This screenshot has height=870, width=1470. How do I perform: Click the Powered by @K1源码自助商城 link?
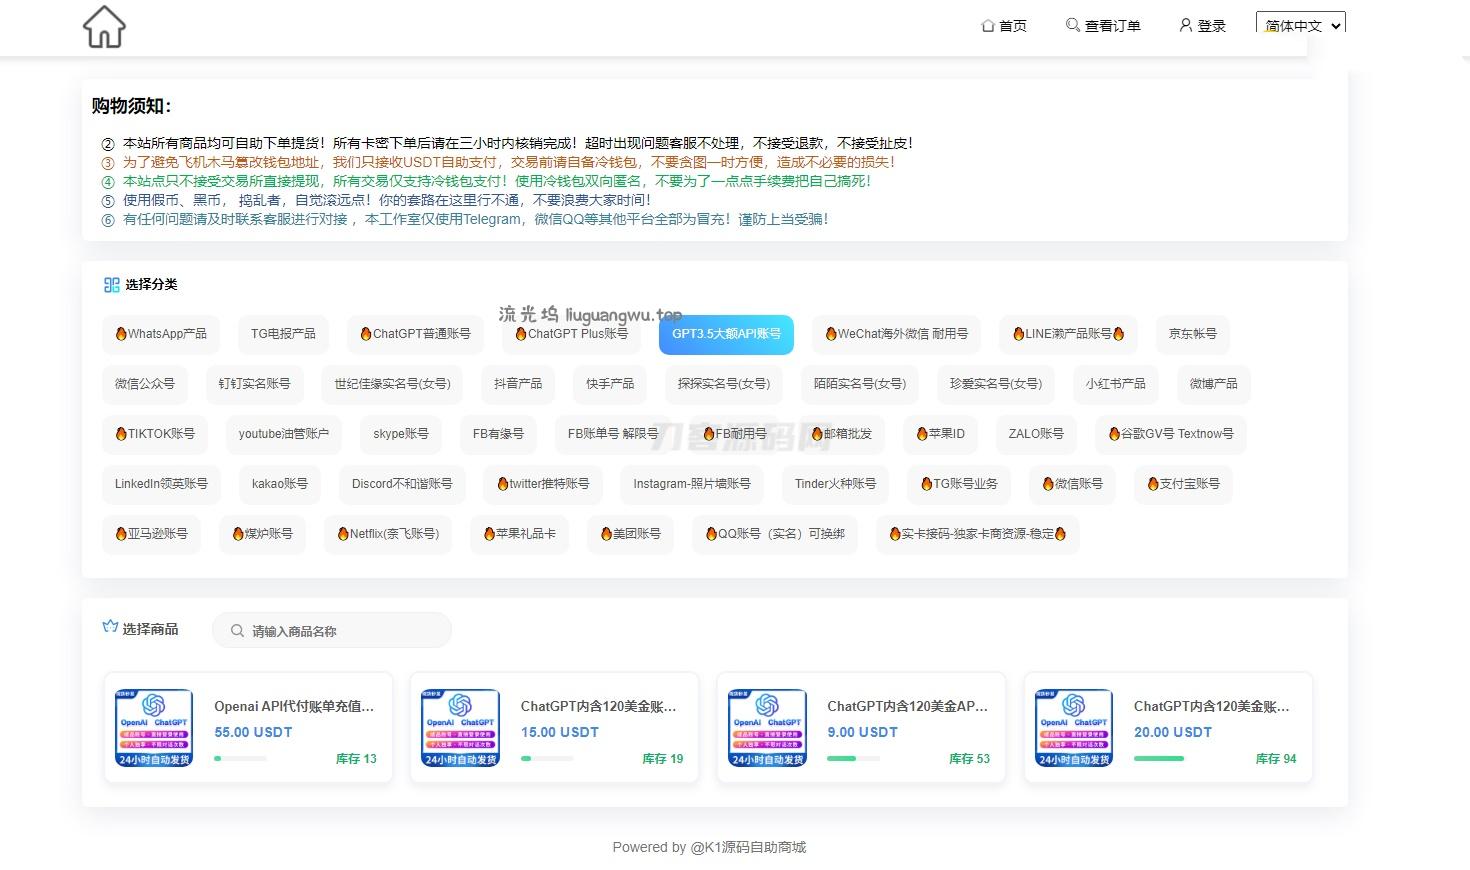710,847
